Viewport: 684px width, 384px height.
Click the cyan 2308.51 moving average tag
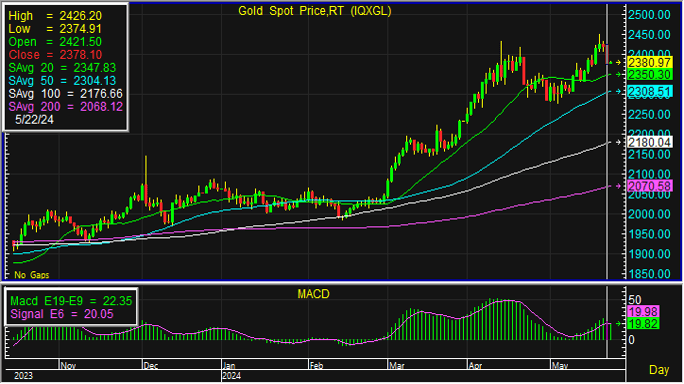(x=649, y=92)
